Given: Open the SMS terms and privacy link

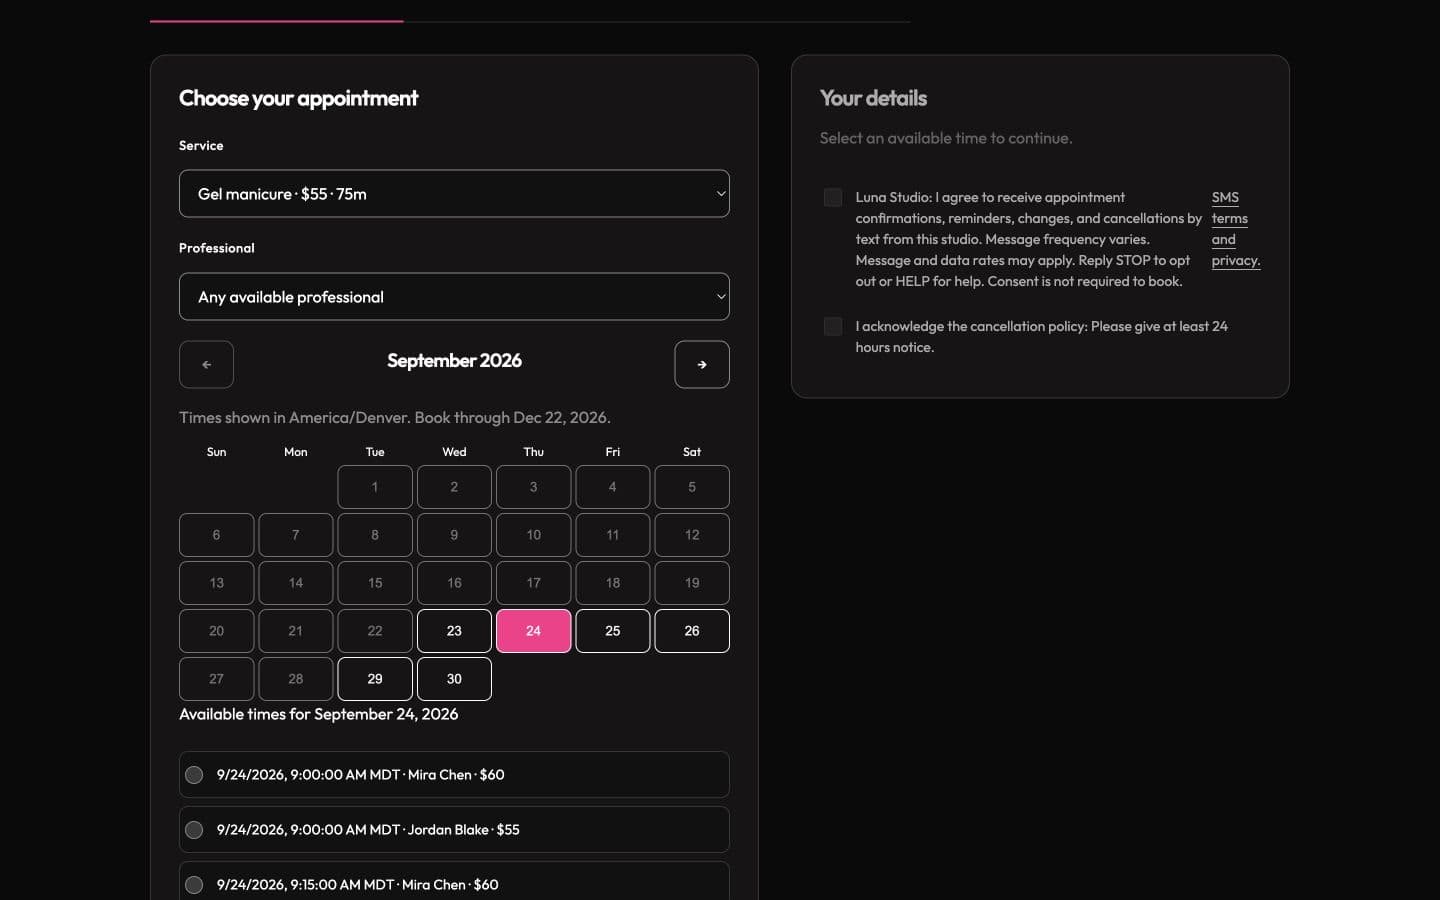Looking at the screenshot, I should click(1235, 229).
